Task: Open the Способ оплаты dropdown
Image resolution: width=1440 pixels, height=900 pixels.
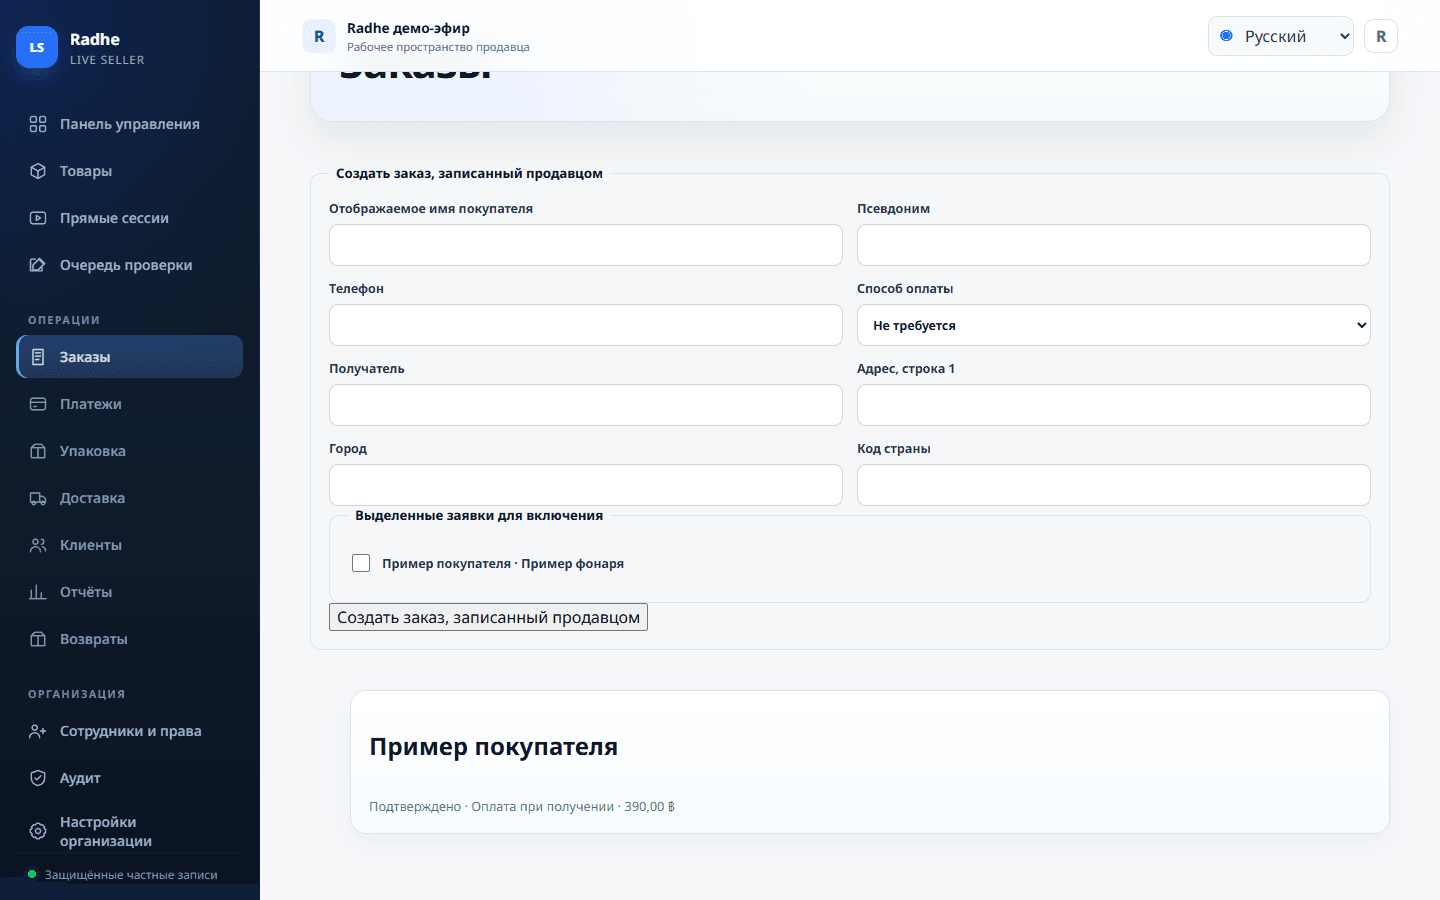Action: click(1113, 325)
